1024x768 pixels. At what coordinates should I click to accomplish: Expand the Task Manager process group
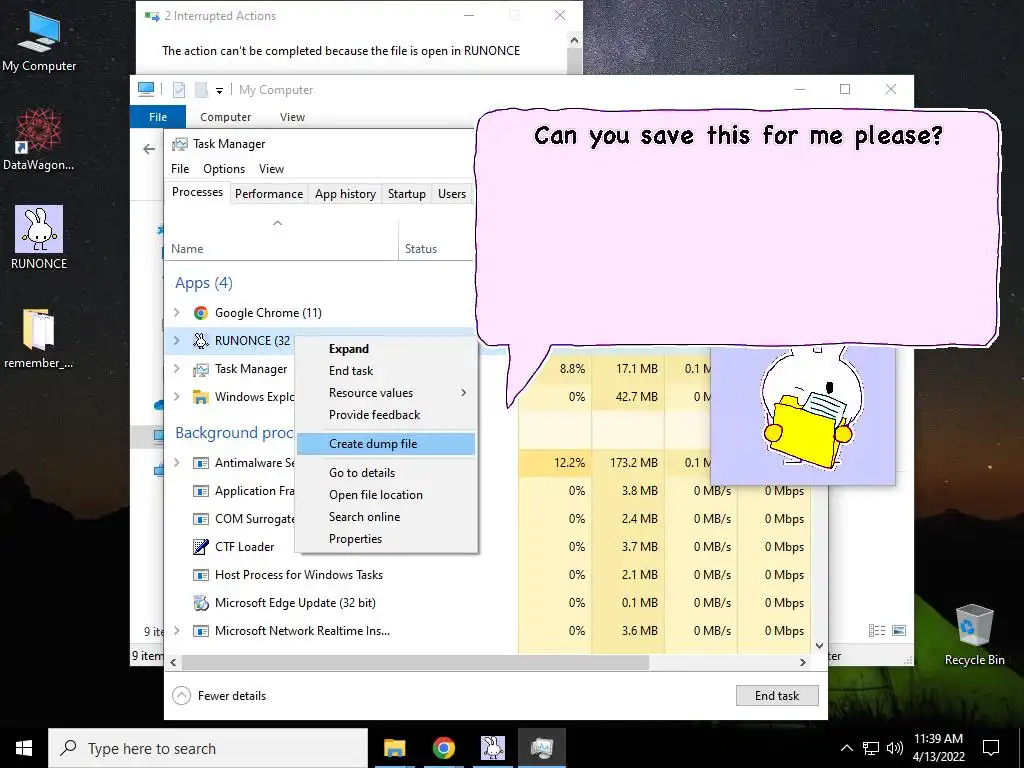[176, 369]
